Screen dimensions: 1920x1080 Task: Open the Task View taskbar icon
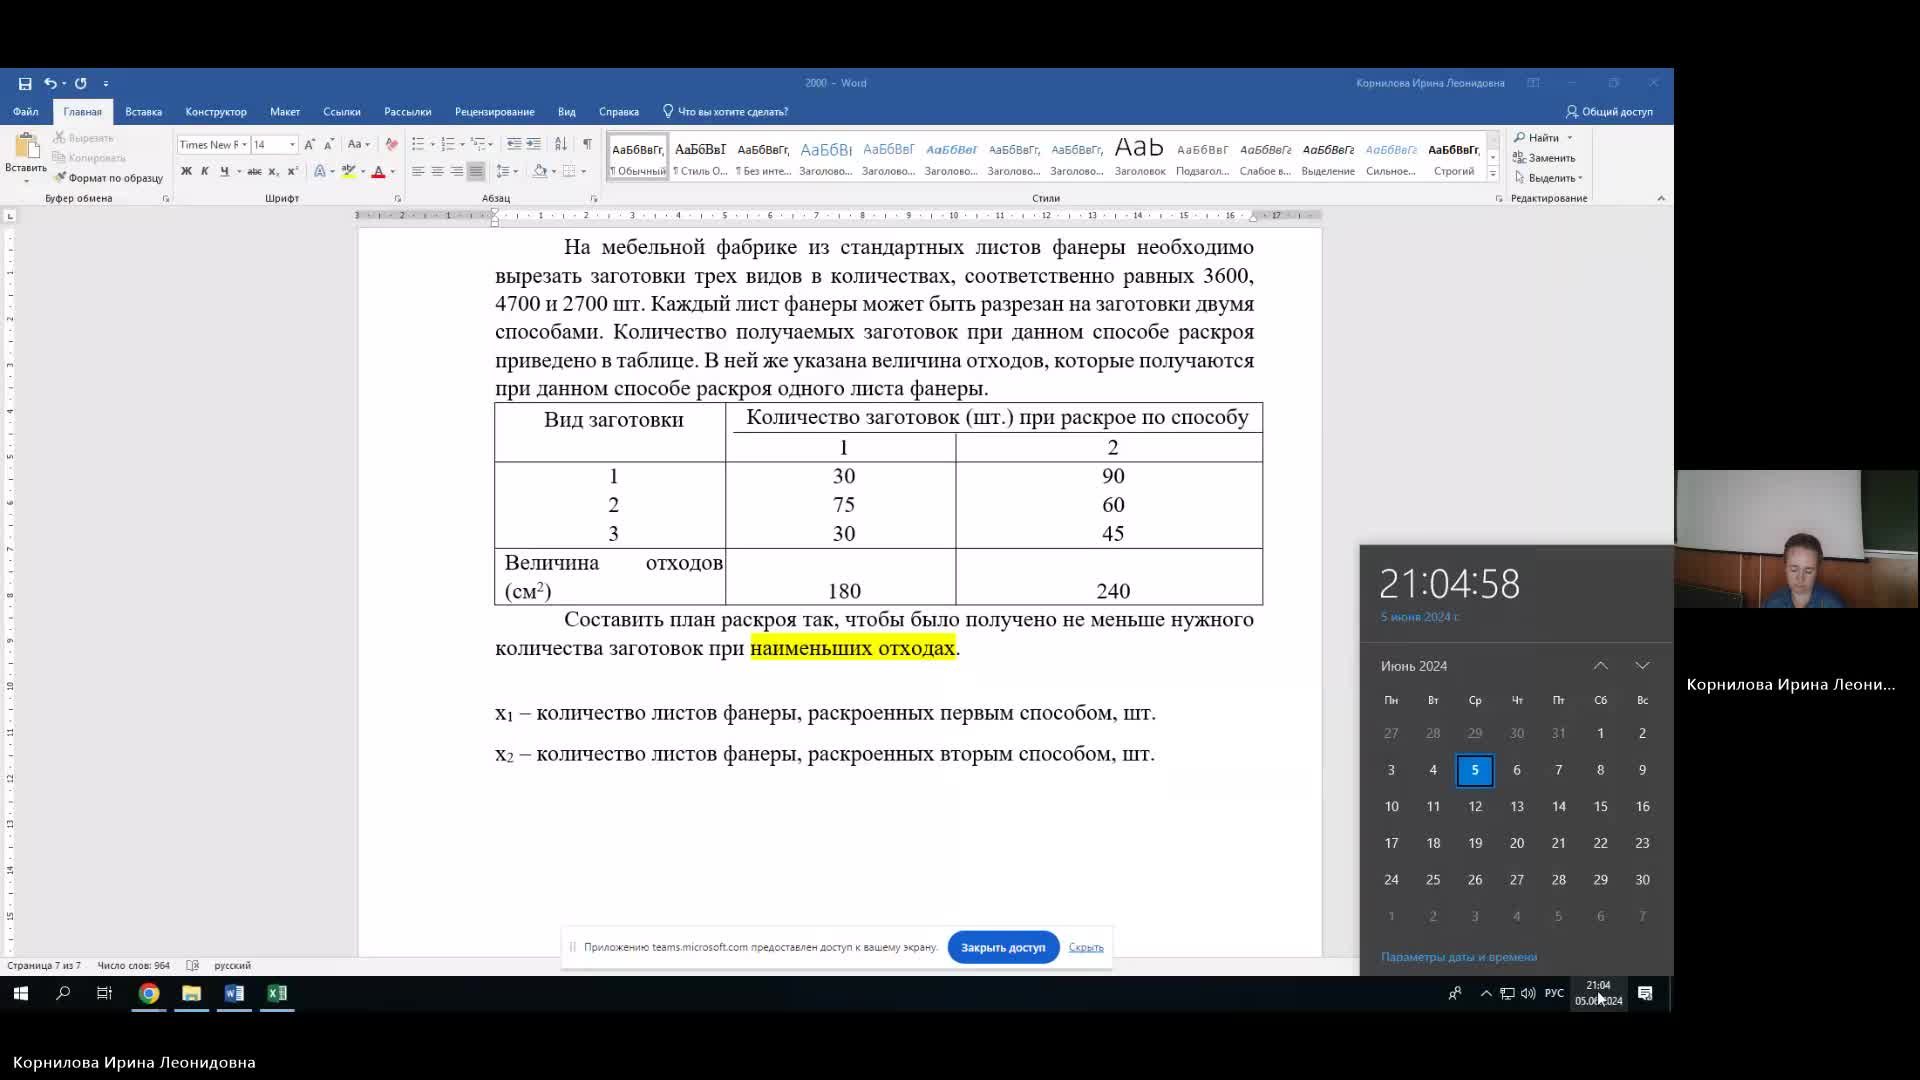pos(104,993)
